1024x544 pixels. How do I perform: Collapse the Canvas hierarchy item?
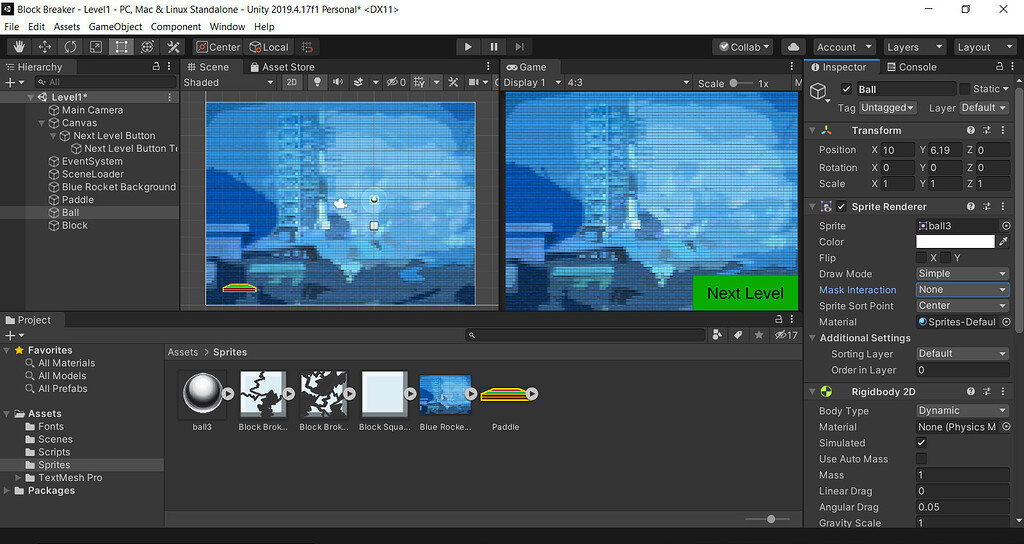pyautogui.click(x=42, y=123)
